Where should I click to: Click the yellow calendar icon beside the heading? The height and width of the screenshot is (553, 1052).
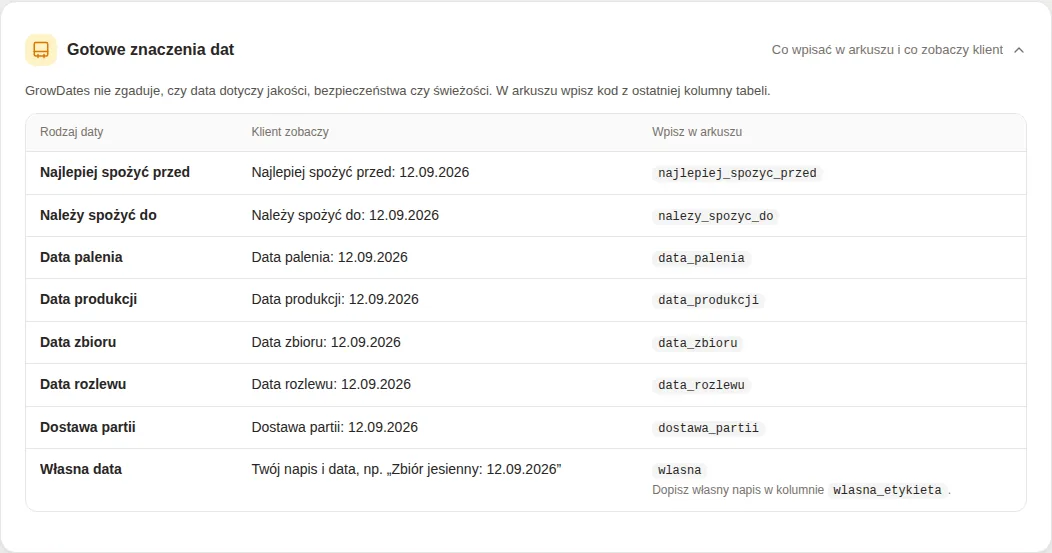[41, 50]
